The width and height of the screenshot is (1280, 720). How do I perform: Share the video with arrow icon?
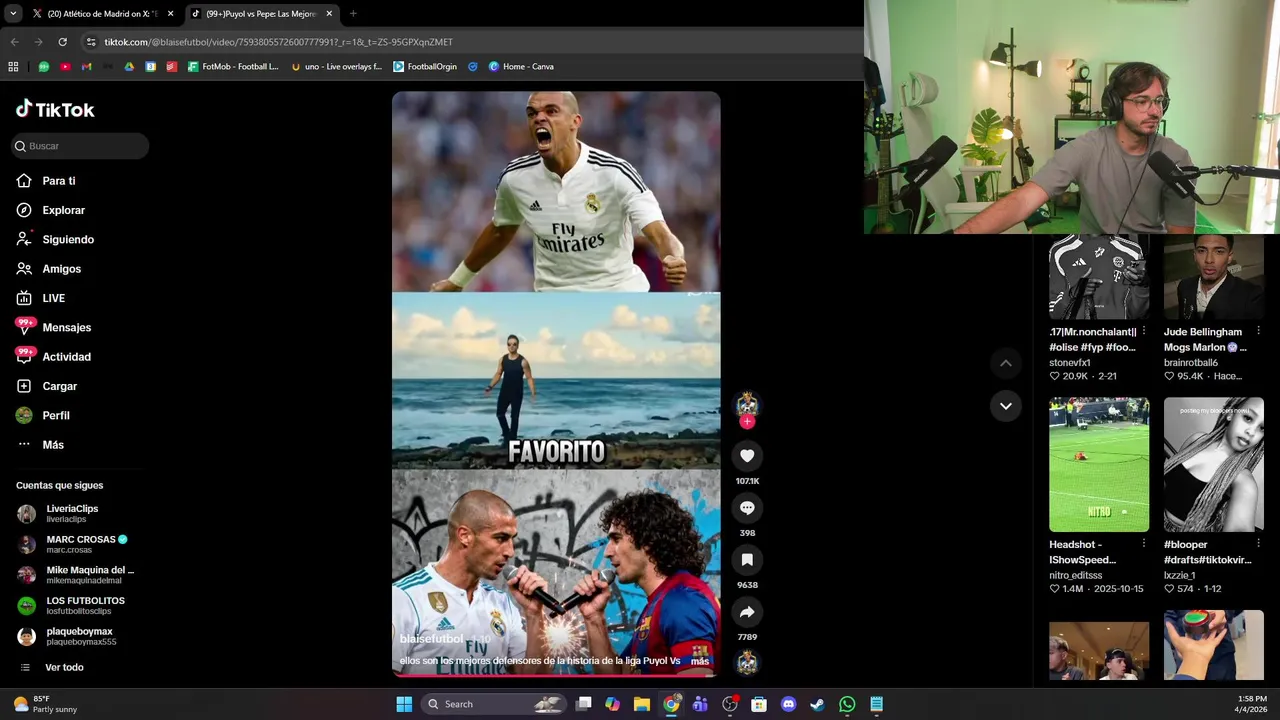(x=747, y=612)
